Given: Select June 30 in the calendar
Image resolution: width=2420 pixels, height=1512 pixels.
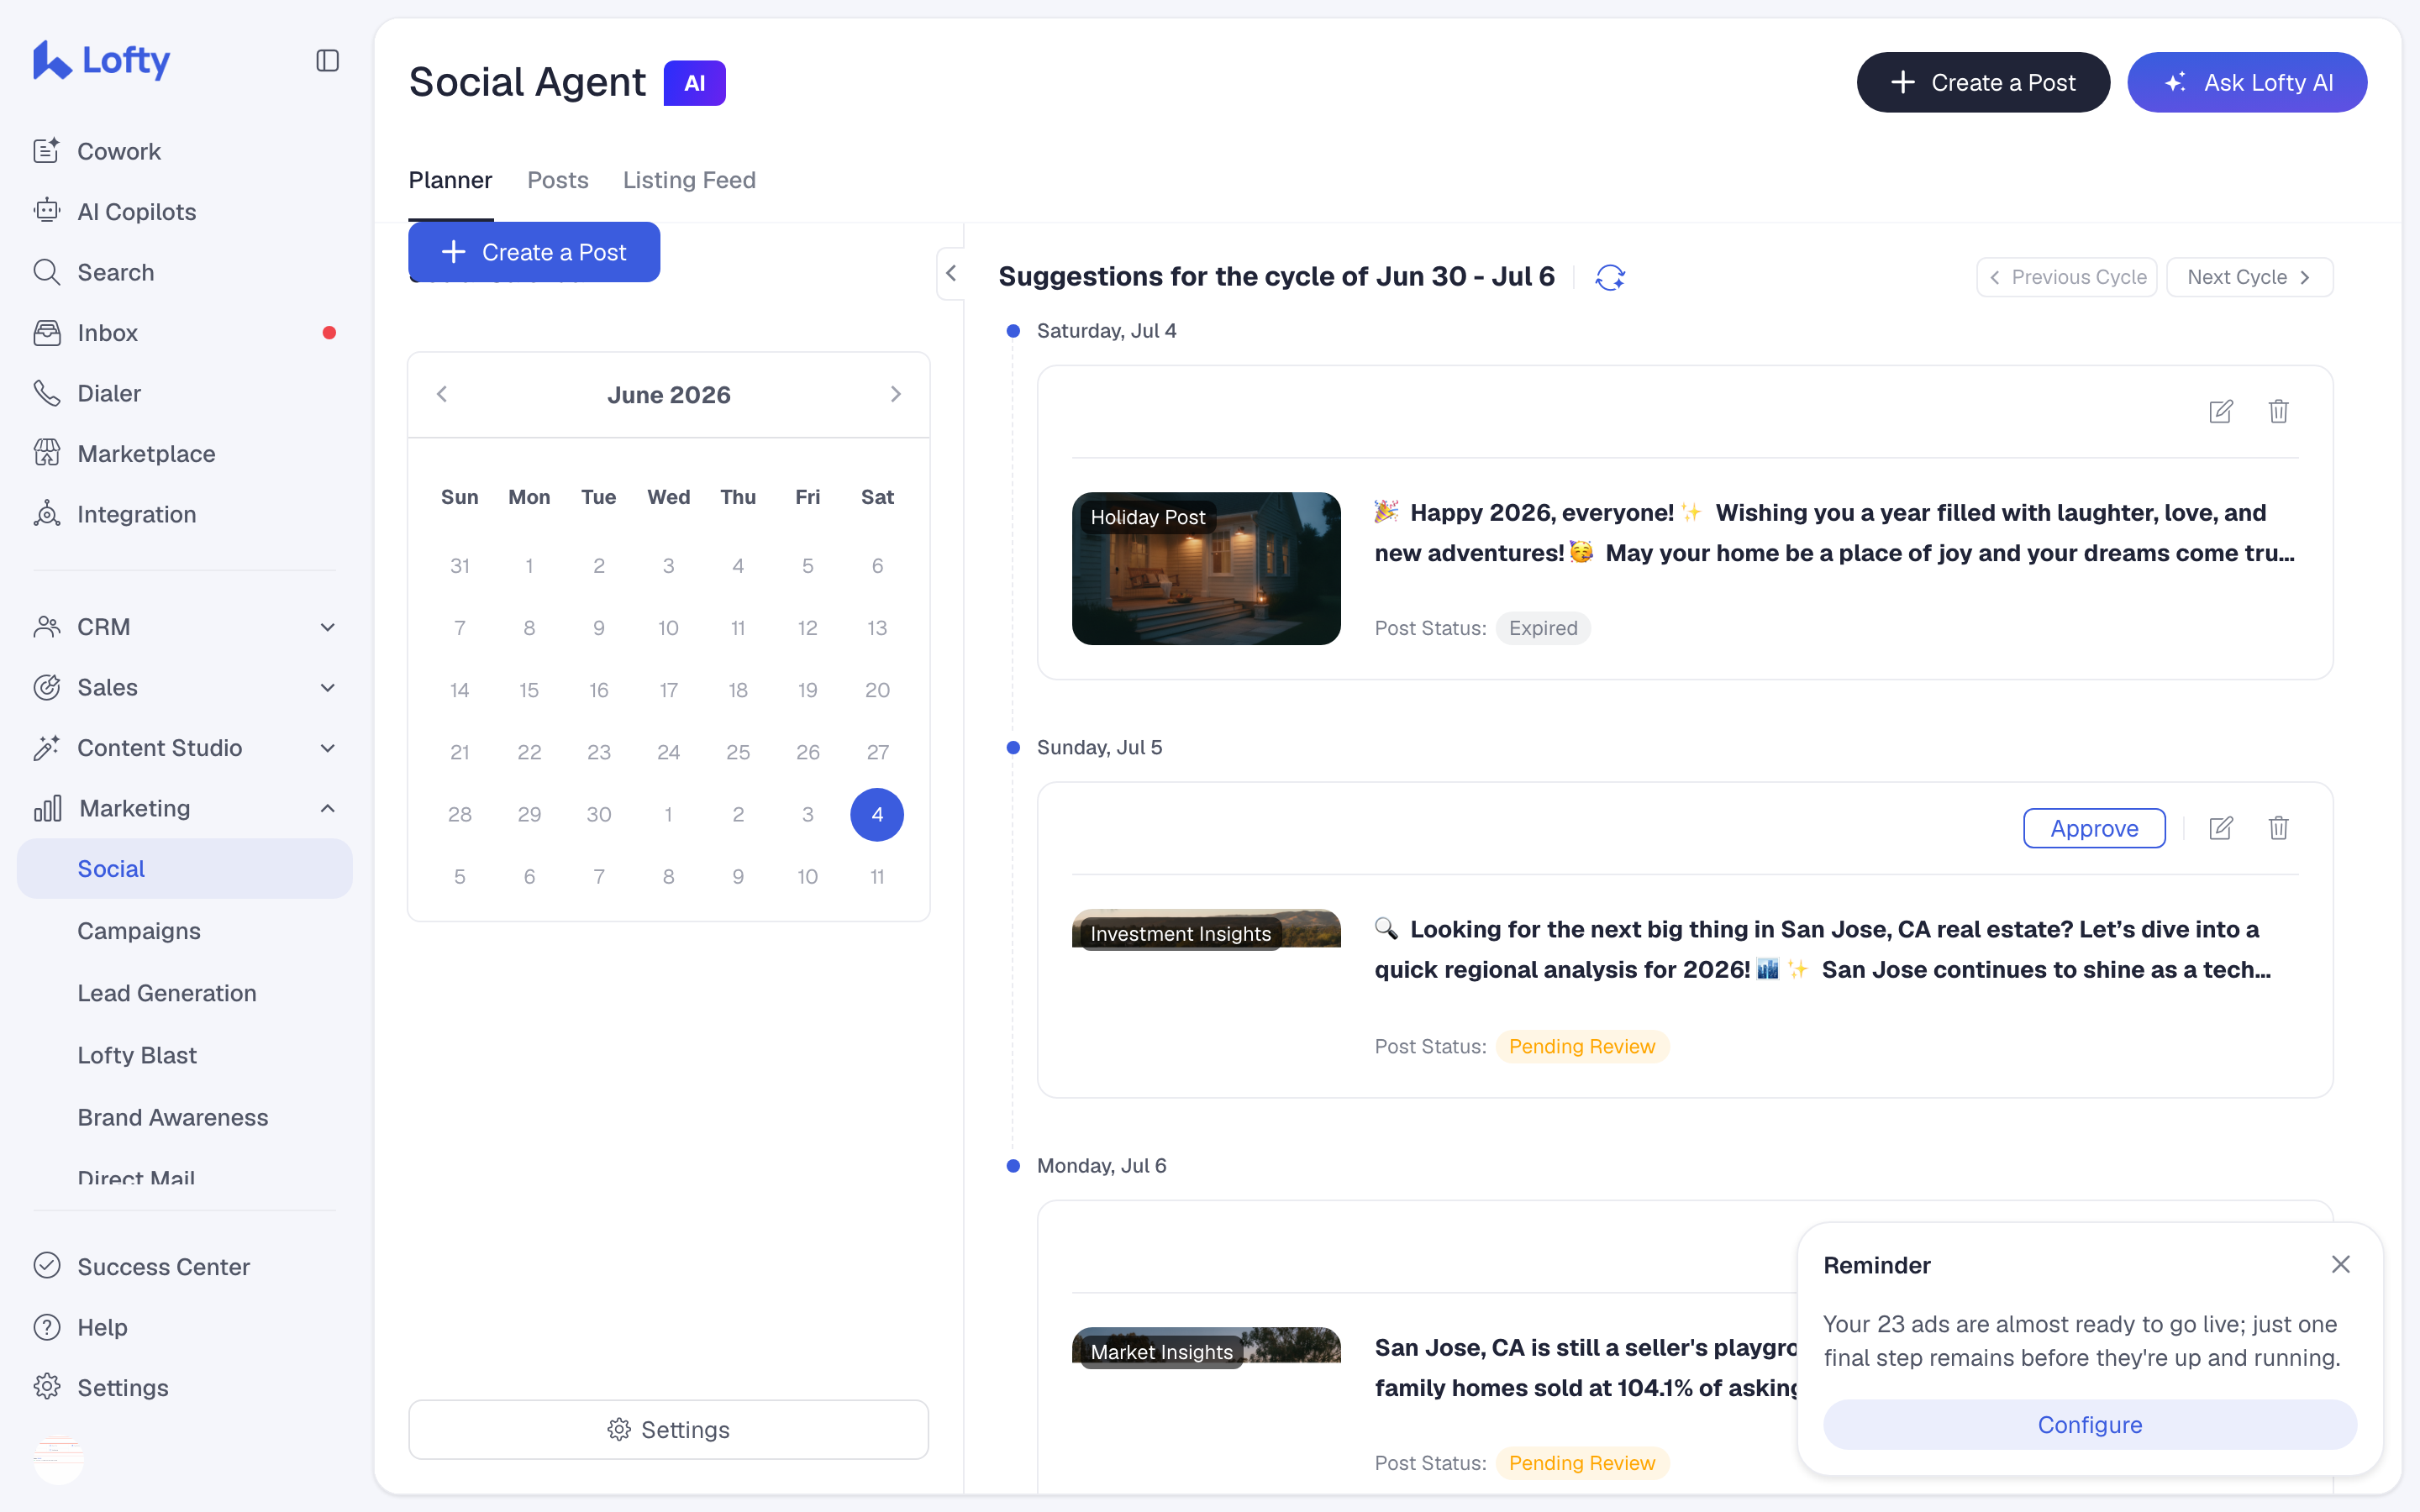Looking at the screenshot, I should pyautogui.click(x=599, y=814).
